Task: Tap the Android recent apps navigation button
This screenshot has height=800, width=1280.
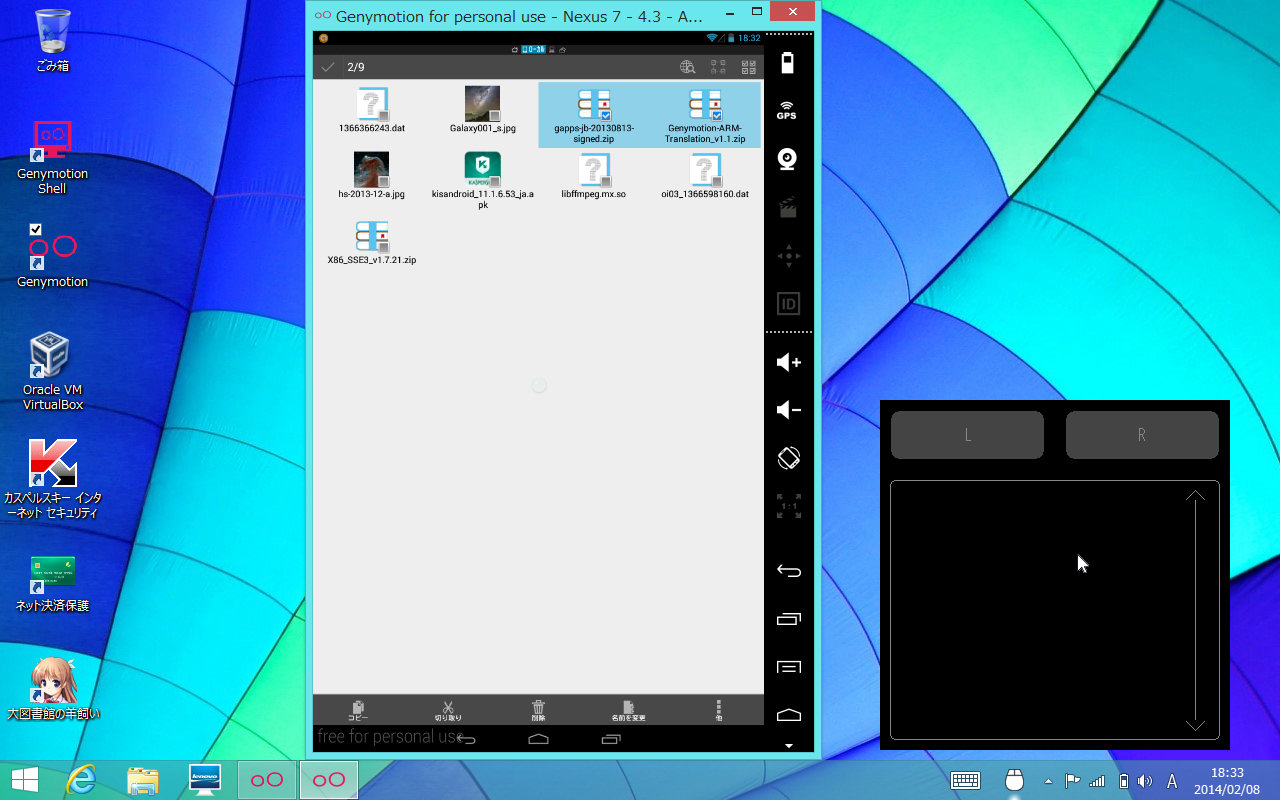Action: (x=611, y=739)
